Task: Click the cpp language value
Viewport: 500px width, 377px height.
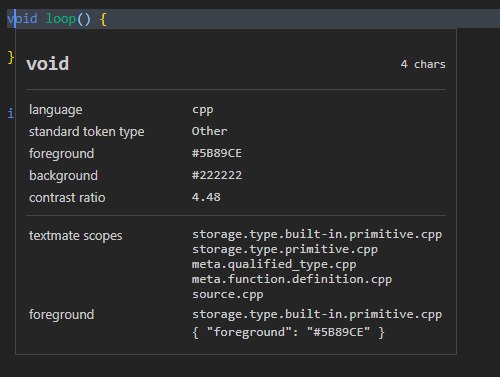Action: click(x=203, y=110)
